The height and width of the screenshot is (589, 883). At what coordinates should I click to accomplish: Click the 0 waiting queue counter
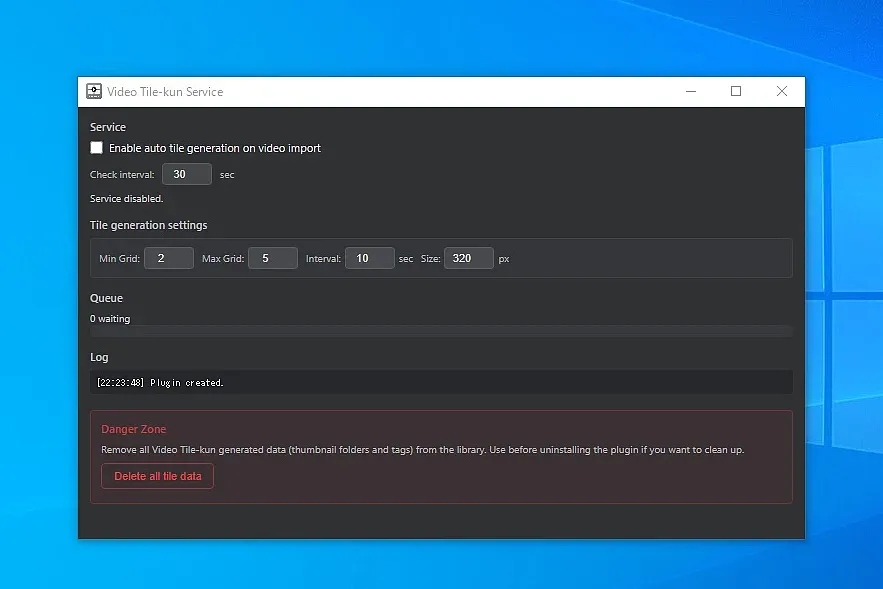click(x=110, y=318)
